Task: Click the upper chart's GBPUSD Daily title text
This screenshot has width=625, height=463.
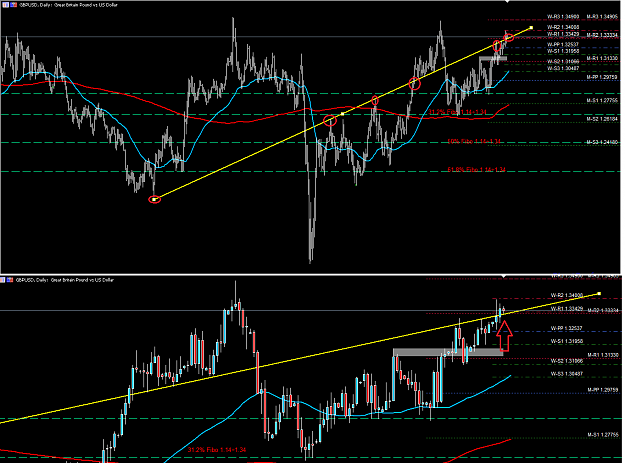Action: [x=68, y=5]
